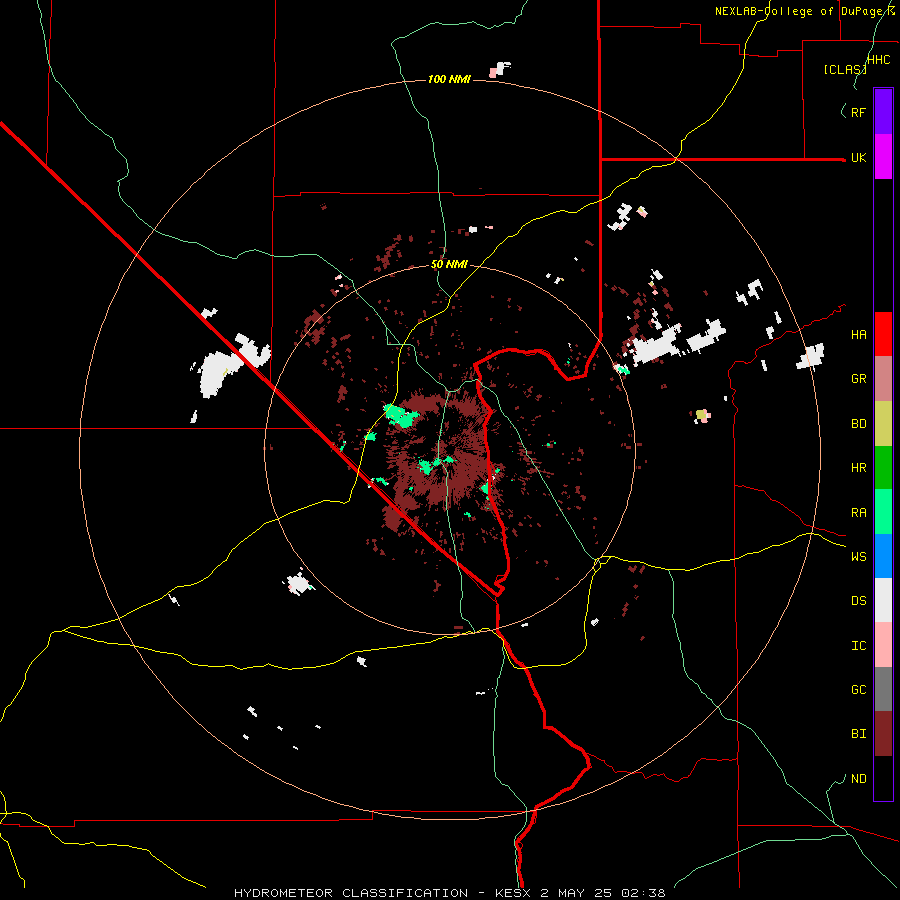Click the DS legend label
Screen dimensions: 900x900
(858, 601)
